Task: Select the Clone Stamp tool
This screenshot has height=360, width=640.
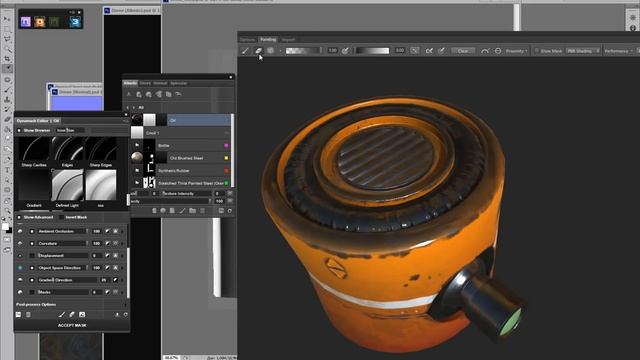Action: coord(7,100)
